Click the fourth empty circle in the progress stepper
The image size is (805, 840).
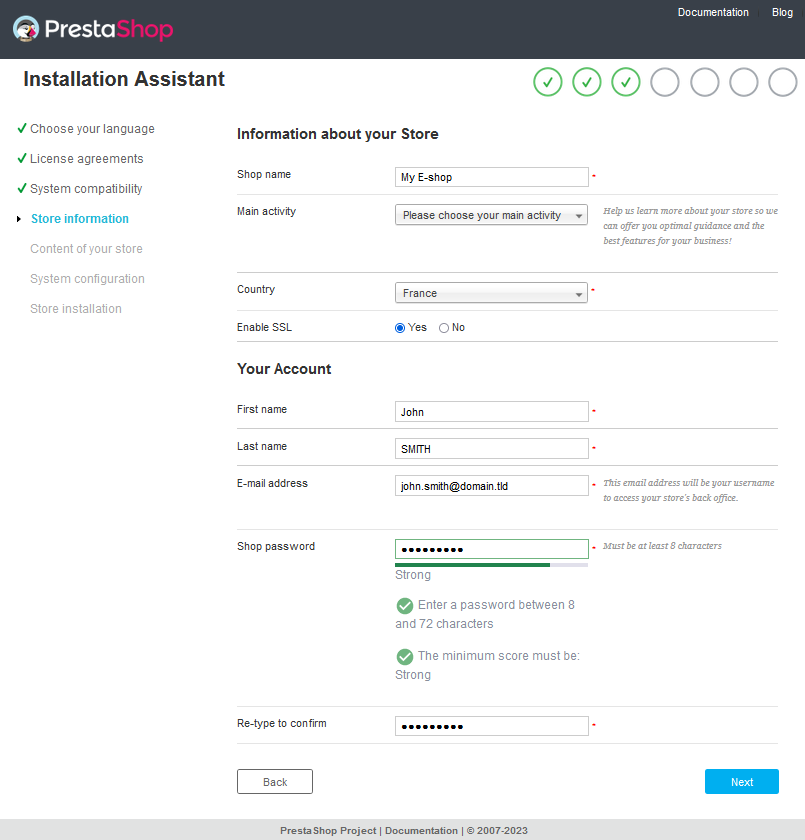(x=665, y=82)
